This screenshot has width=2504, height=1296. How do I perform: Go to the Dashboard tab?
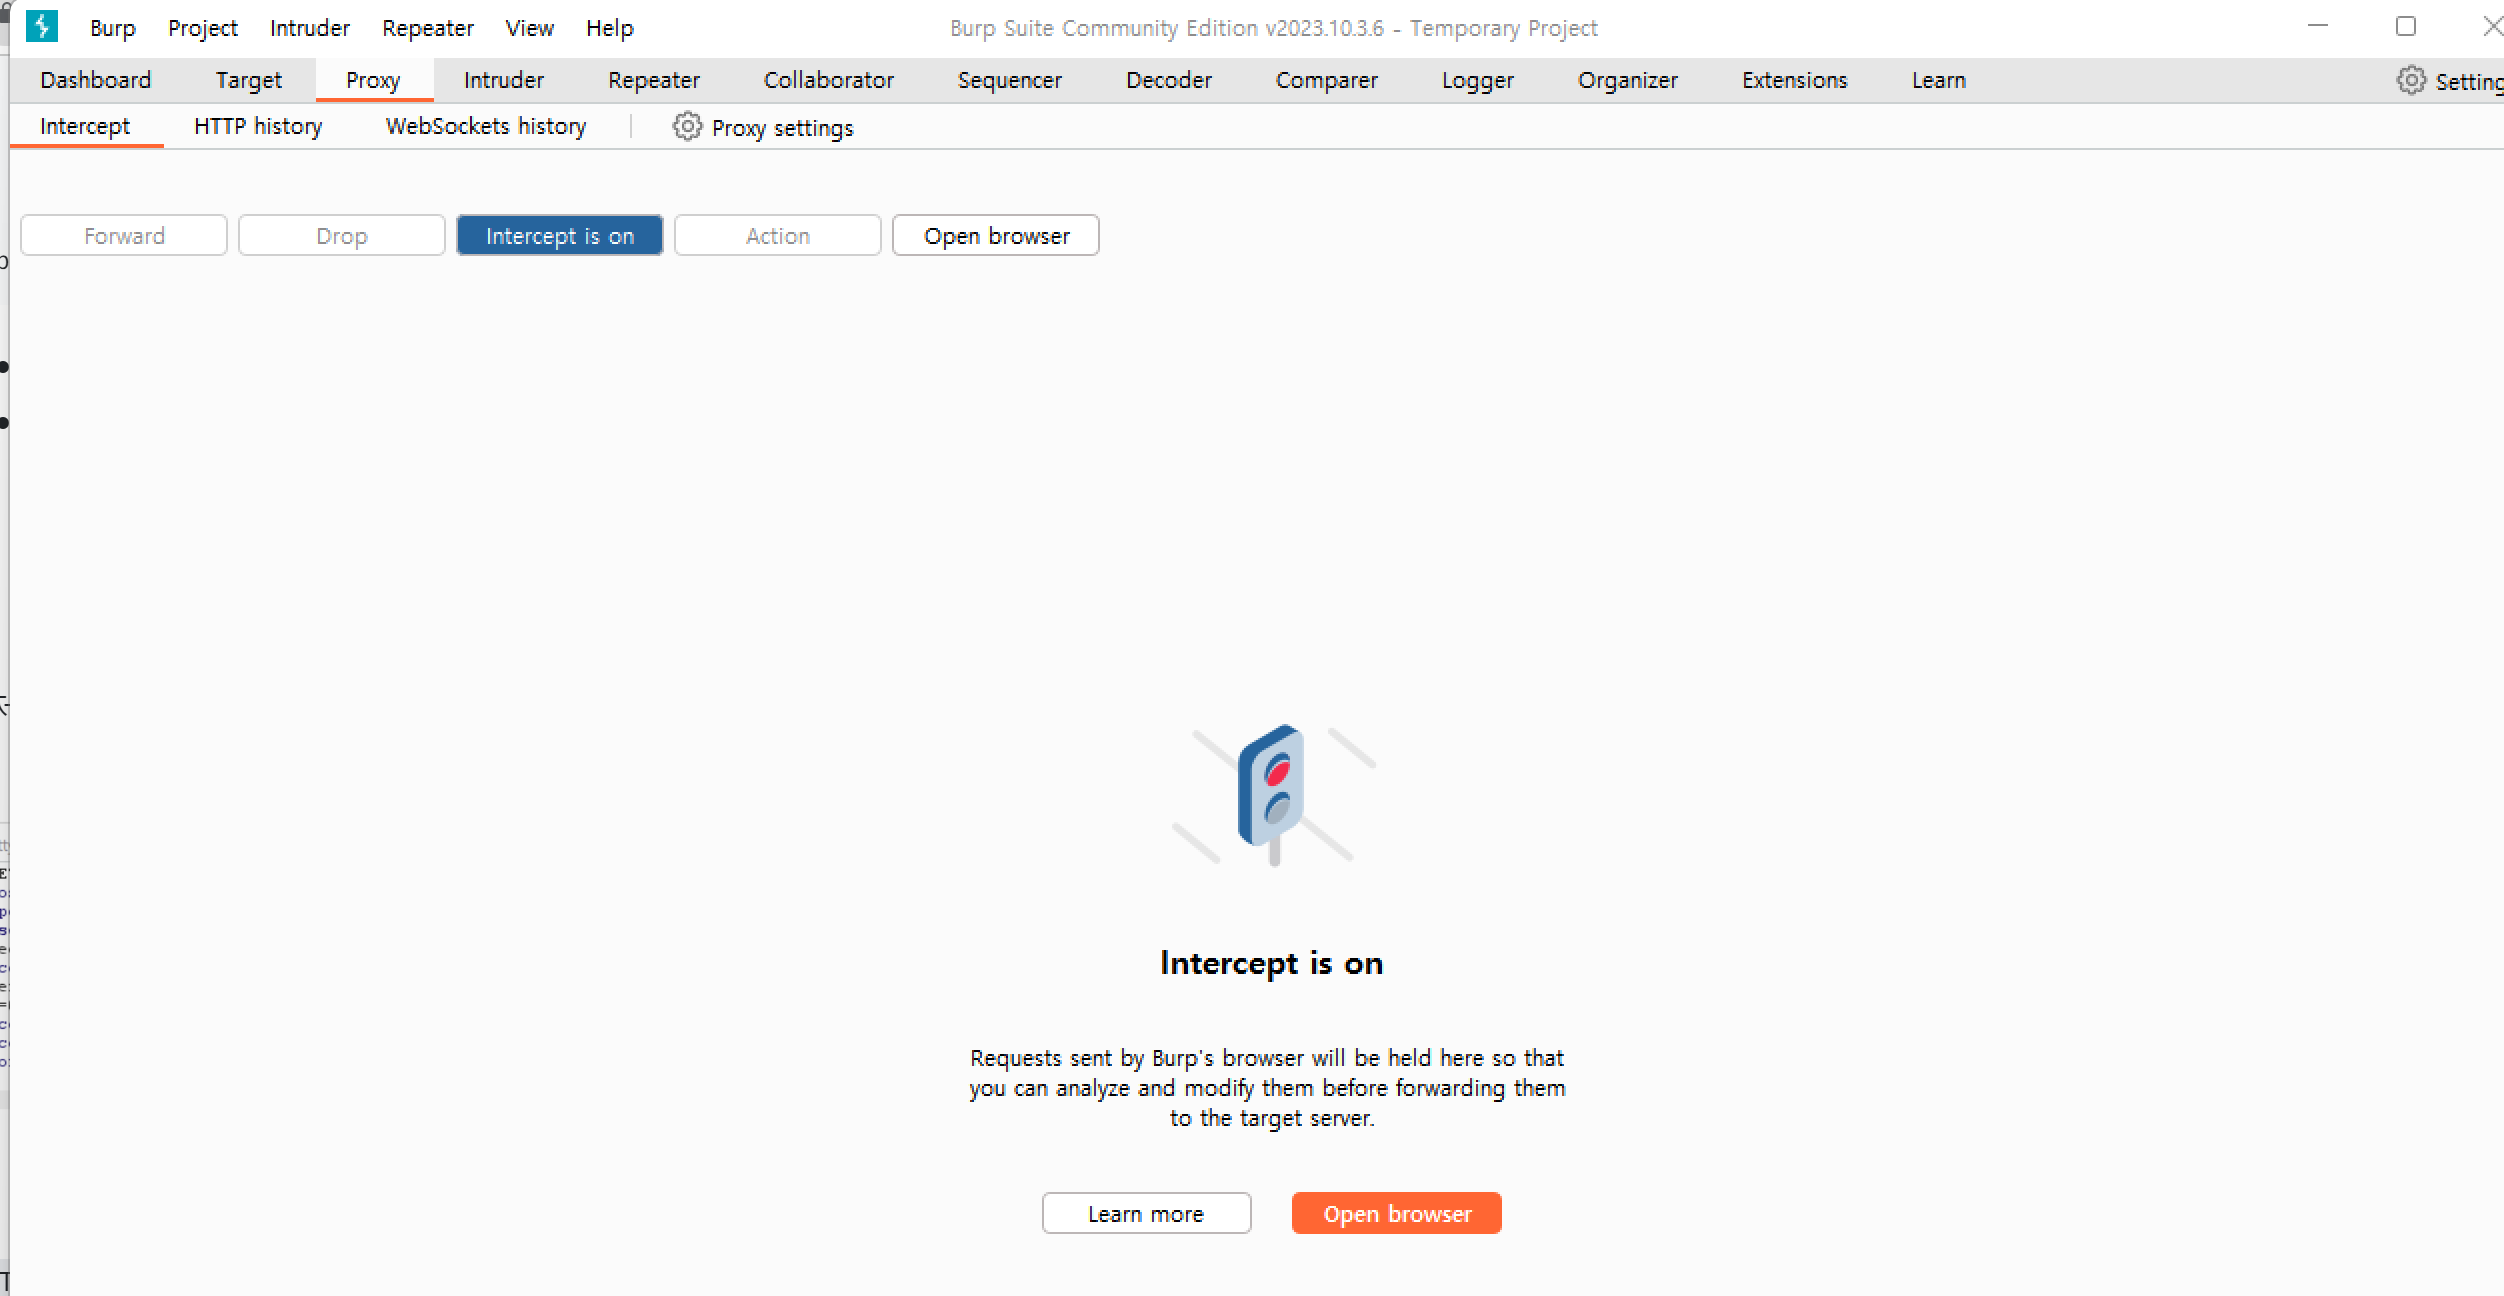[x=96, y=80]
